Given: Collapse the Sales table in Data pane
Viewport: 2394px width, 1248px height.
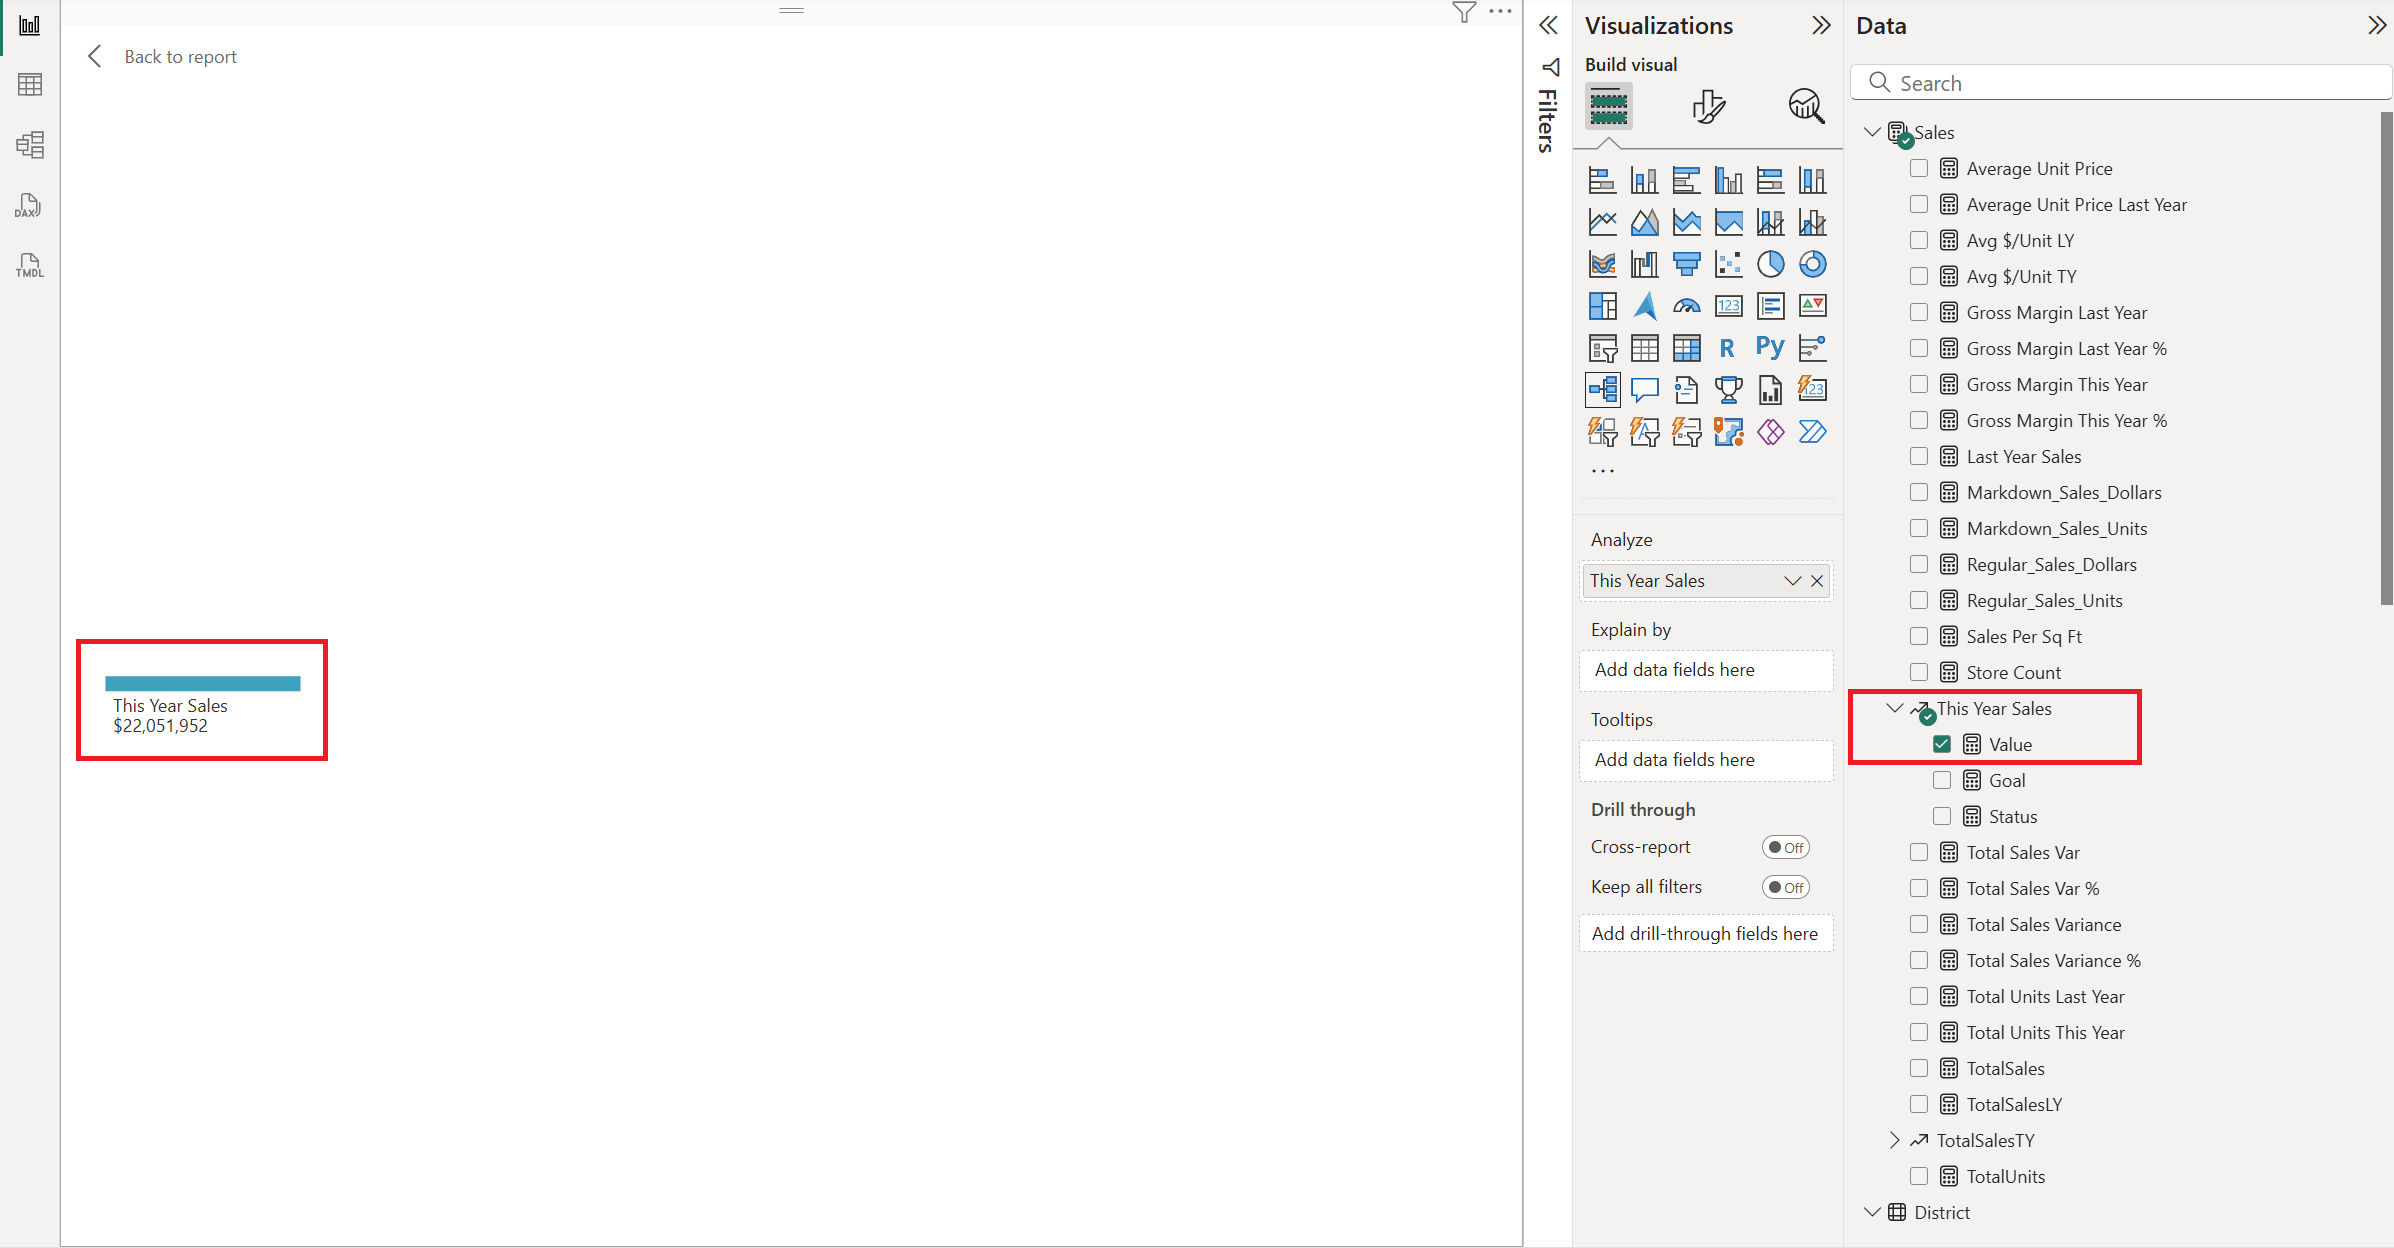Looking at the screenshot, I should pyautogui.click(x=1871, y=131).
